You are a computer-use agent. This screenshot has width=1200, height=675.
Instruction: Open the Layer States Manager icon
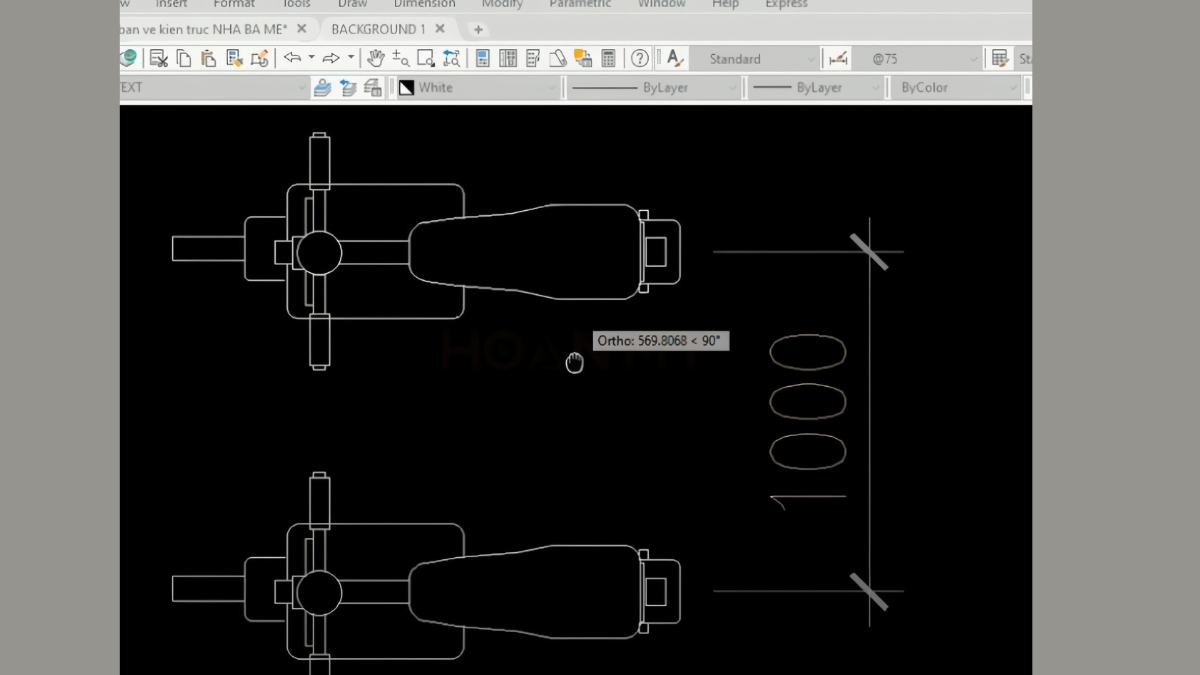point(372,87)
